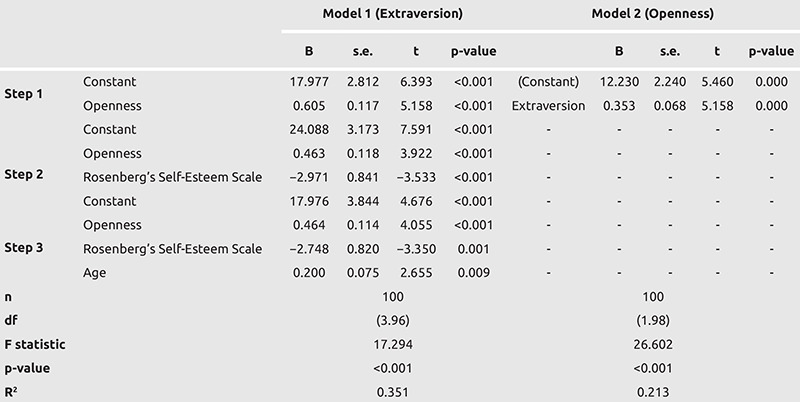Viewport: 800px width, 402px height.
Task: Click the B coefficient −2.971
Action: 309,177
